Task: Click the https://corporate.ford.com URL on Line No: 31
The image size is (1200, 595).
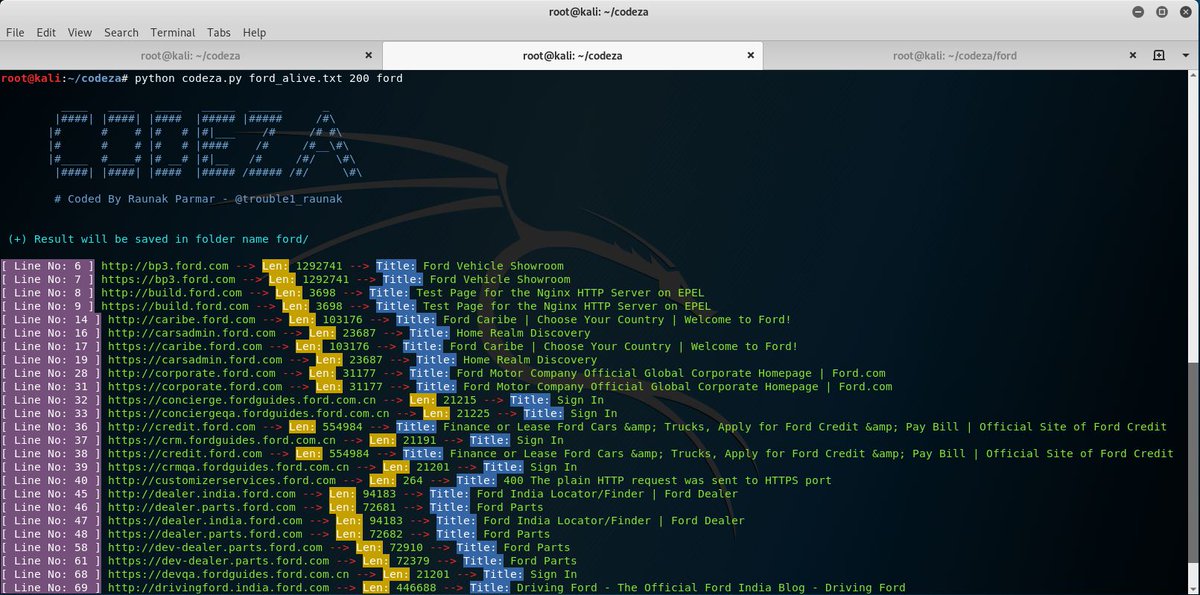Action: point(195,386)
